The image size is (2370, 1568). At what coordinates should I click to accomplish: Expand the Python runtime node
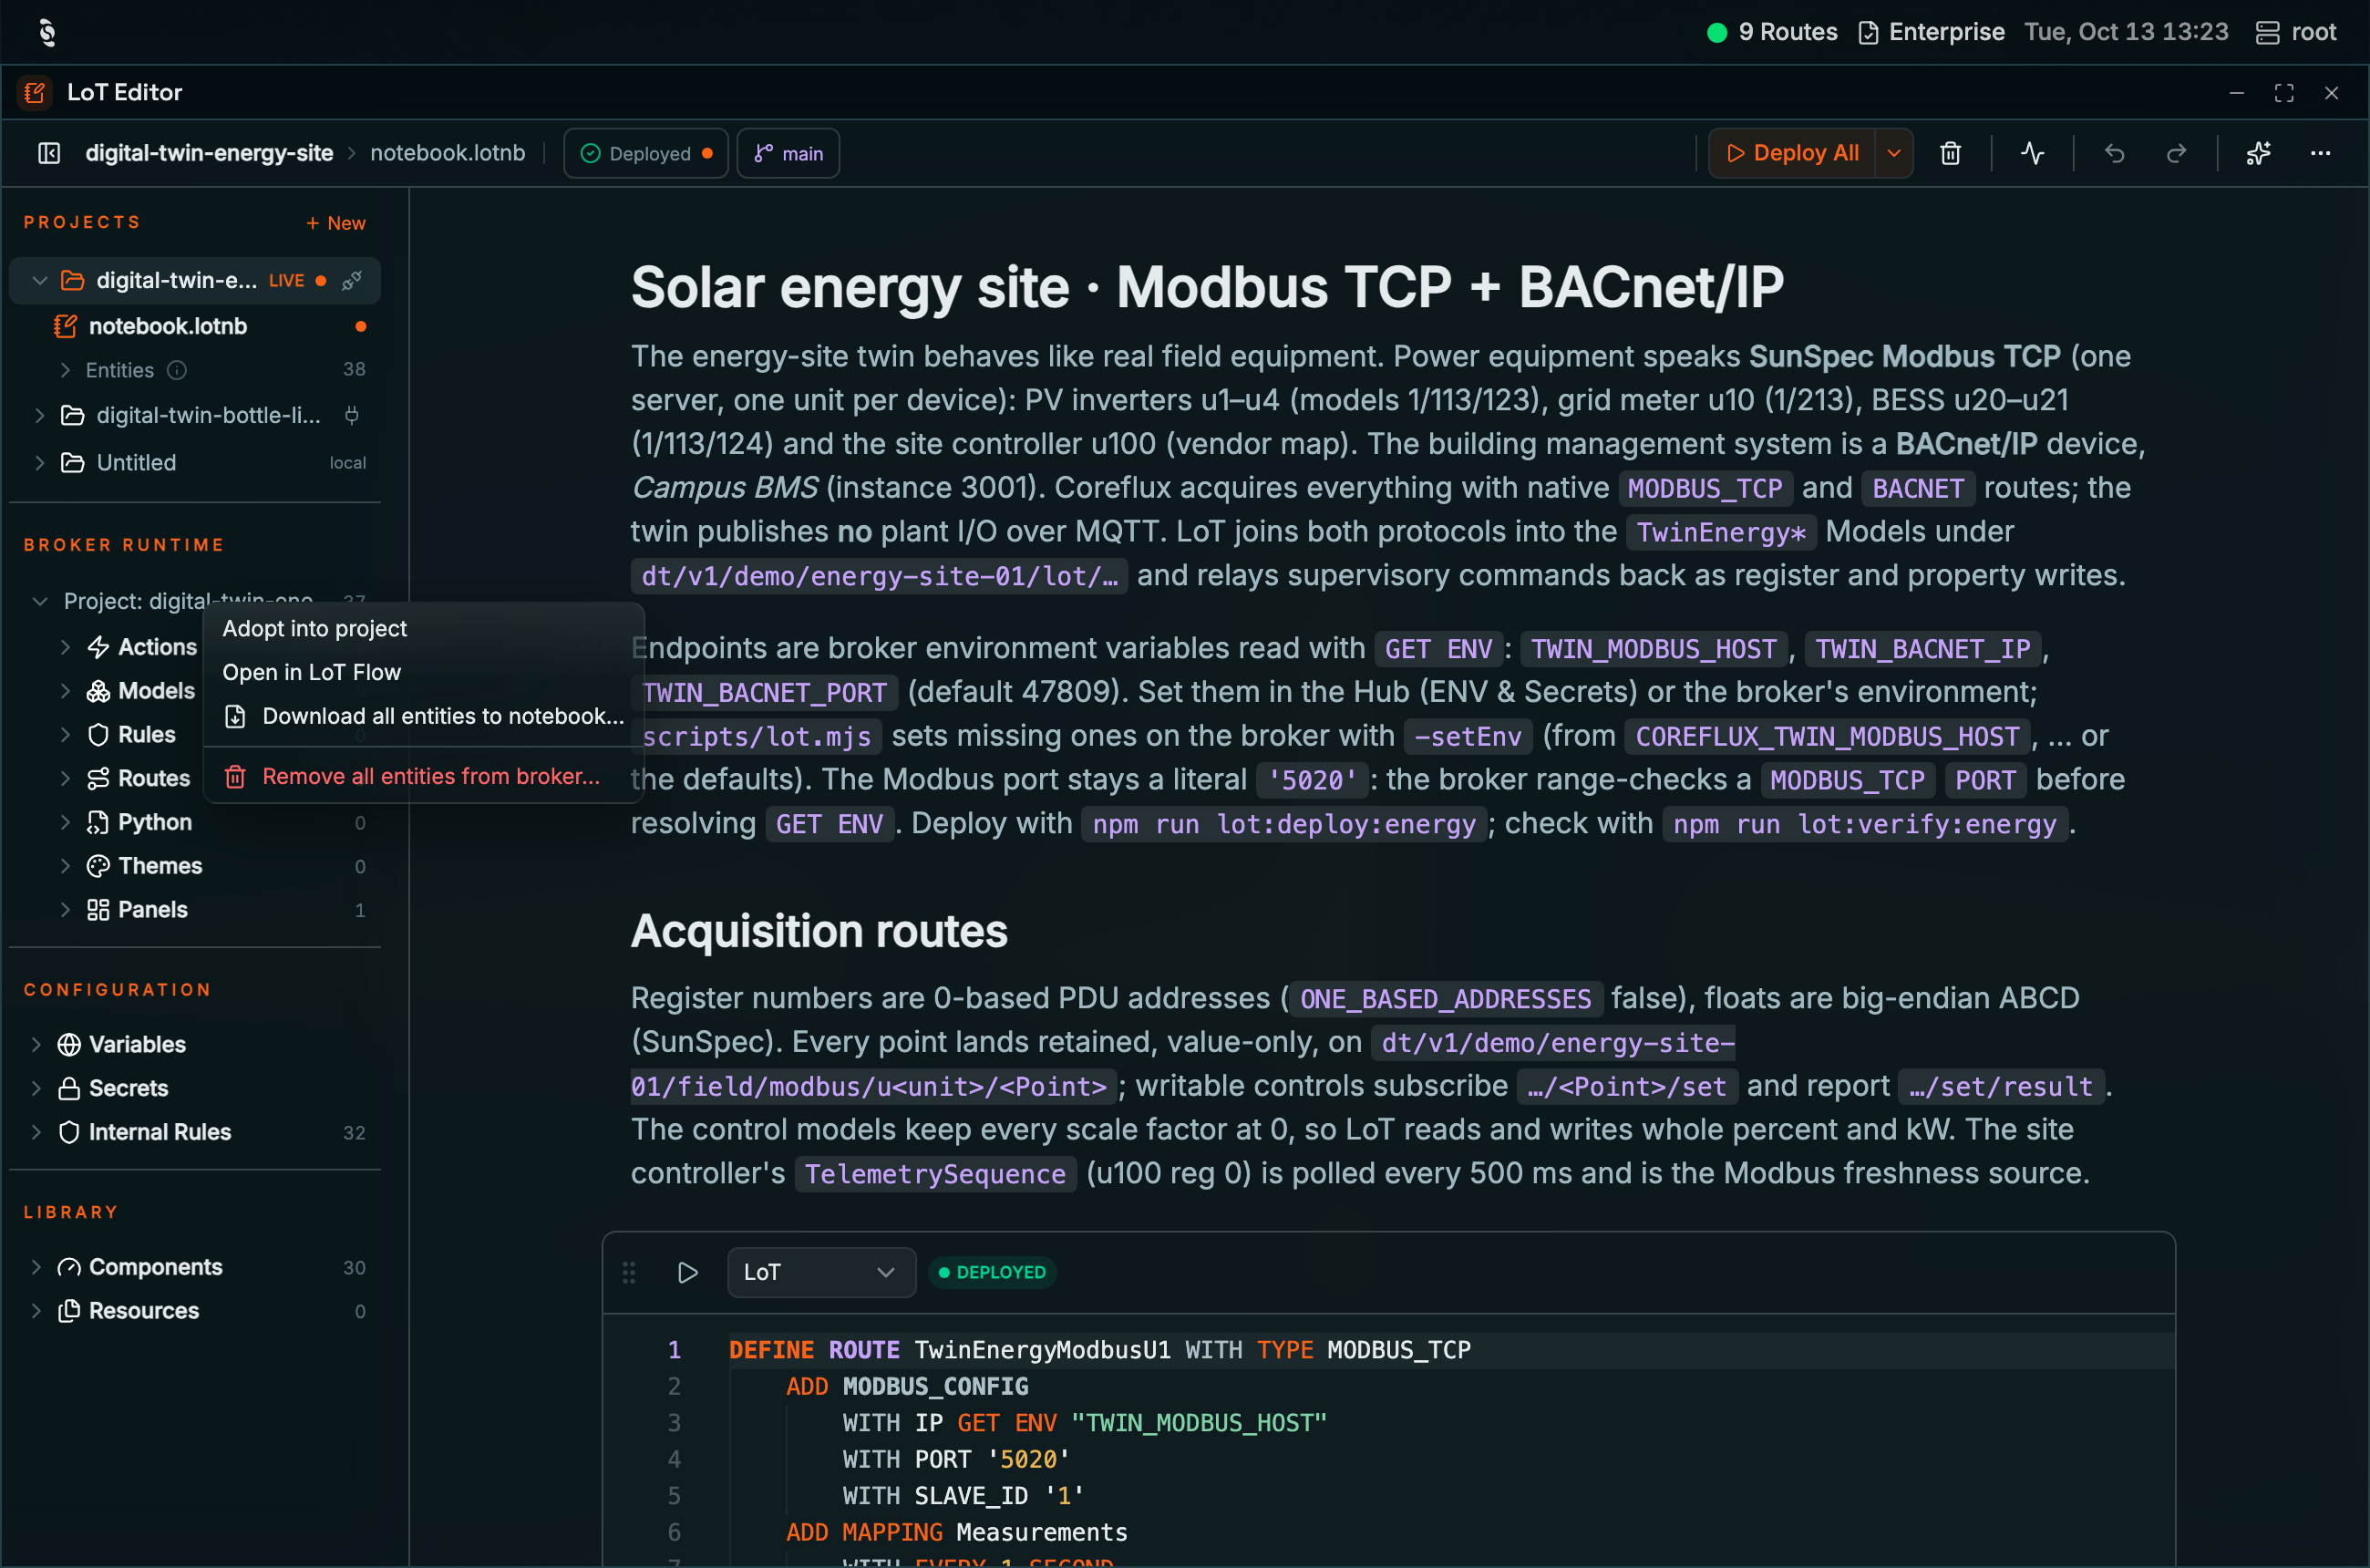[x=65, y=822]
